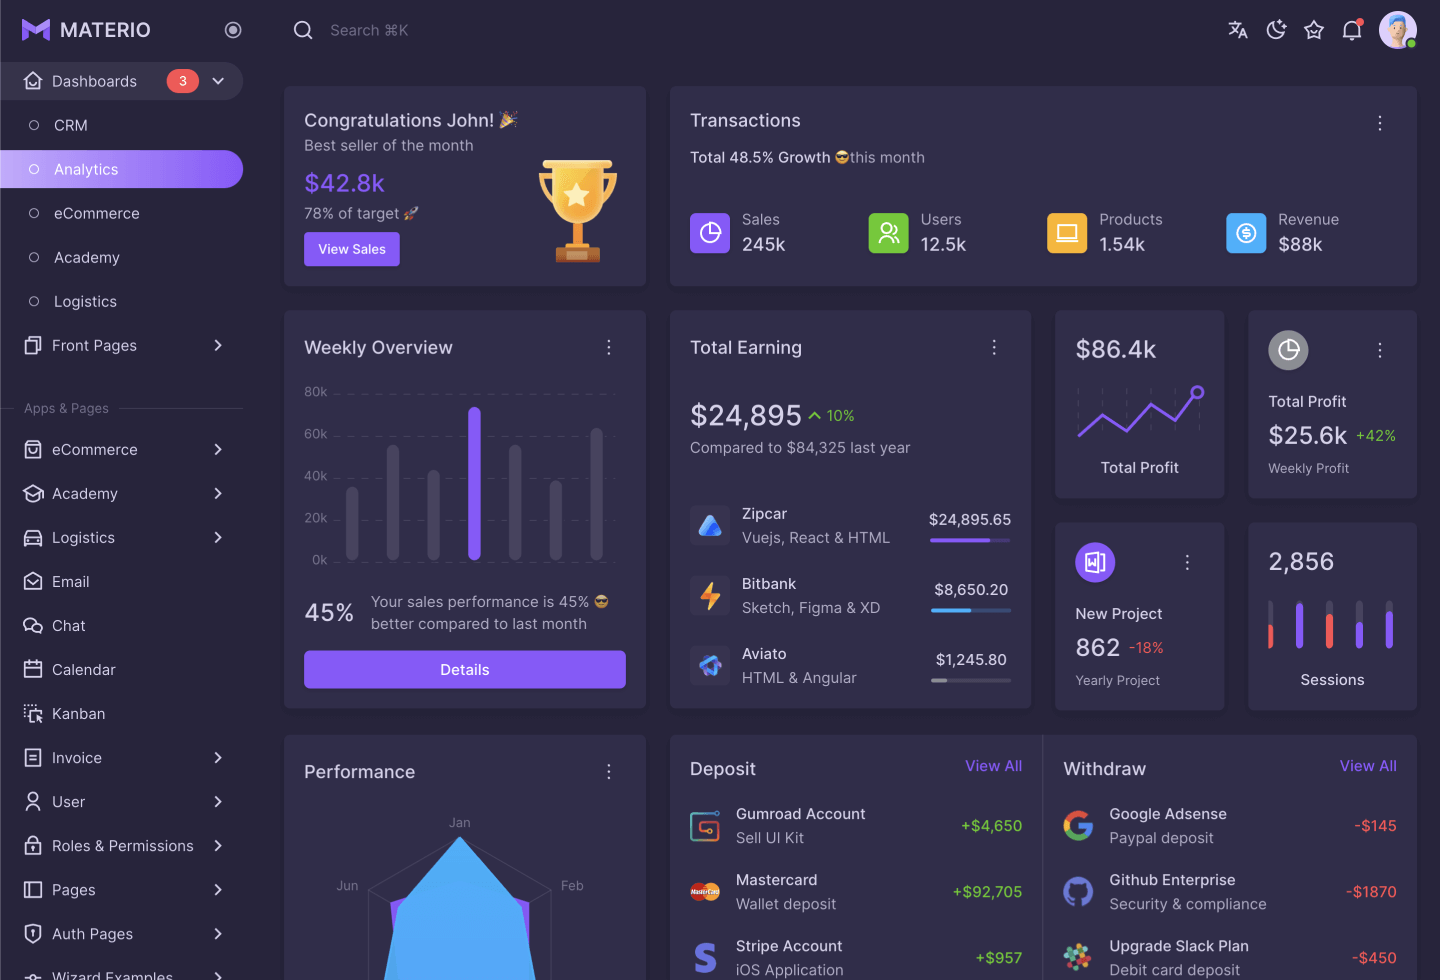1440x980 pixels.
Task: Click the Sales pie chart icon
Action: click(x=710, y=233)
